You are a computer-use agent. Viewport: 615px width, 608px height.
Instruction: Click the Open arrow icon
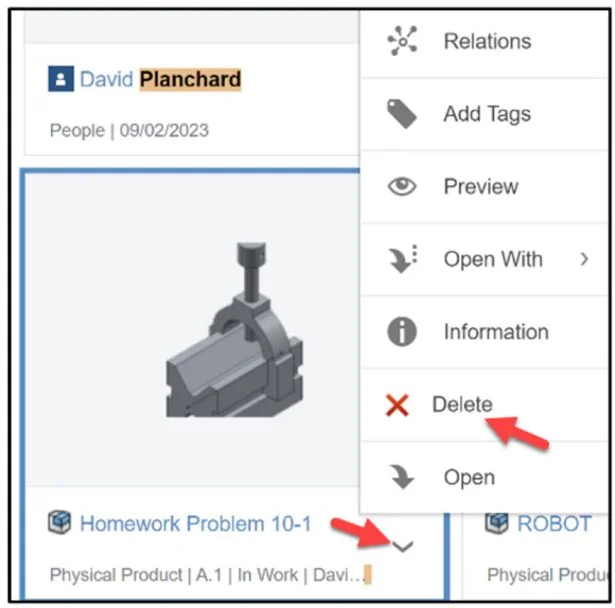pyautogui.click(x=402, y=478)
